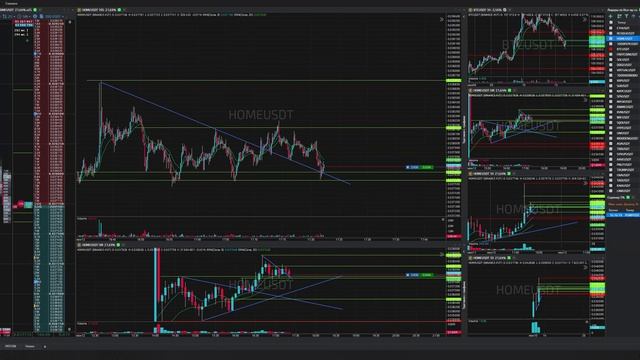
Task: Open the order book settings gear
Action: [x=35, y=16]
